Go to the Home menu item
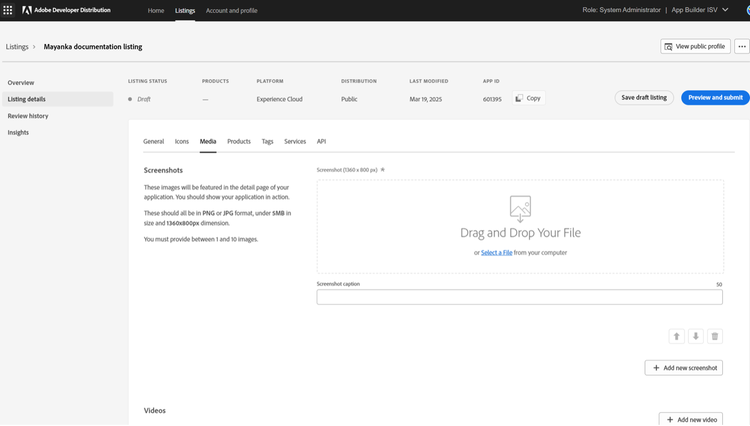 pos(155,11)
